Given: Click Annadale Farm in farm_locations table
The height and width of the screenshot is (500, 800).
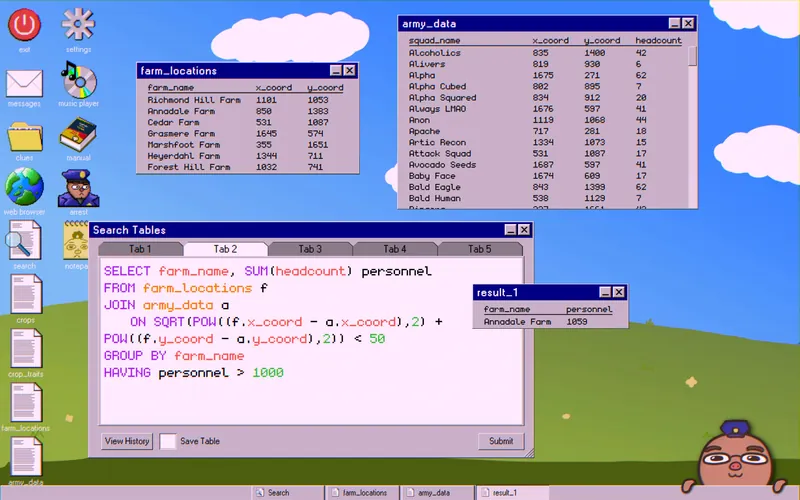Looking at the screenshot, I should coord(181,111).
